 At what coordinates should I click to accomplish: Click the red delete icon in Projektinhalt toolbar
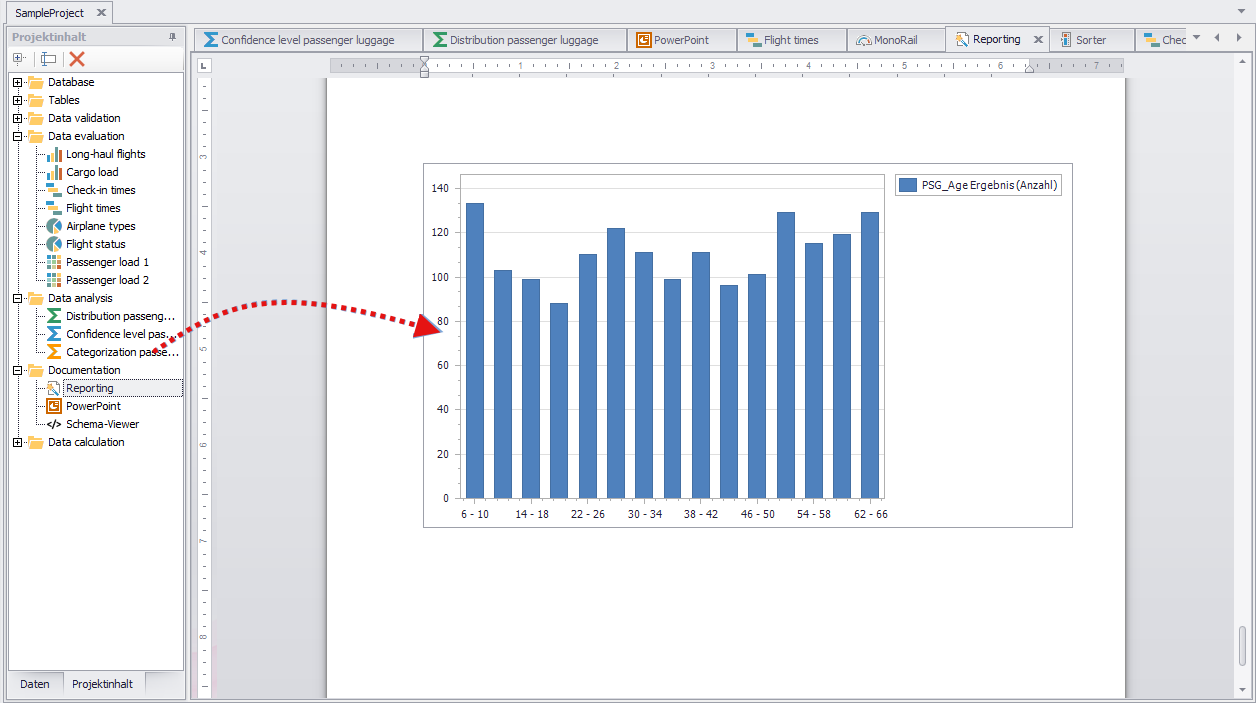click(x=76, y=59)
